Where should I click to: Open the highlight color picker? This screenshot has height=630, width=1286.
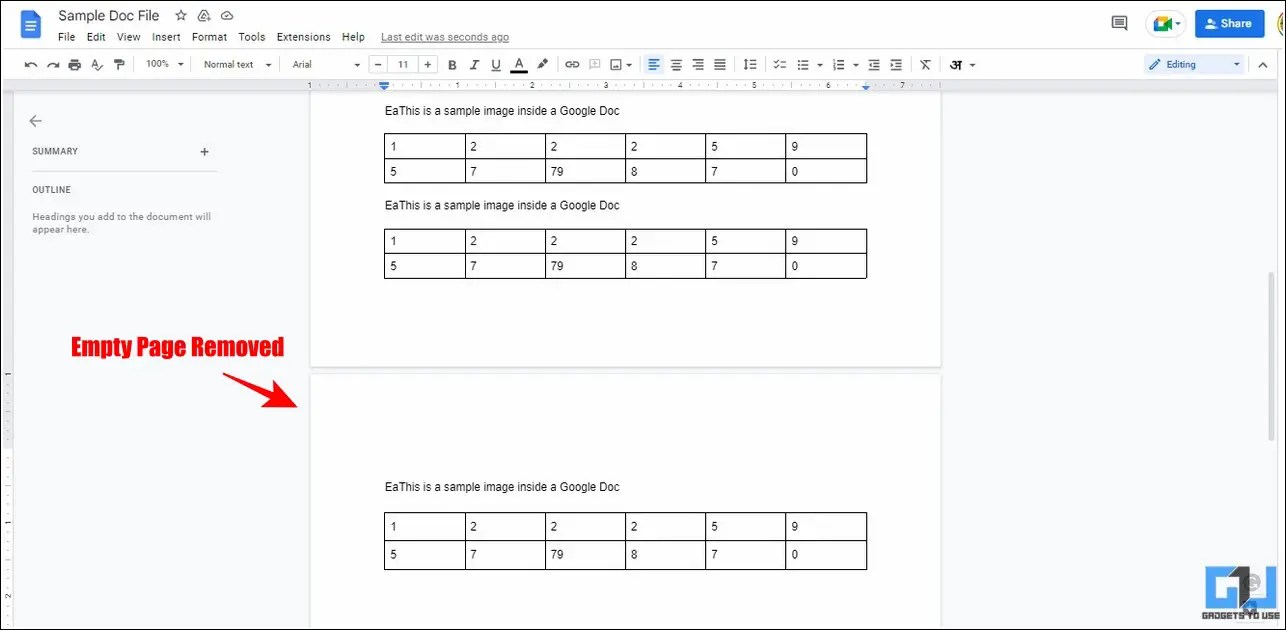pyautogui.click(x=543, y=64)
